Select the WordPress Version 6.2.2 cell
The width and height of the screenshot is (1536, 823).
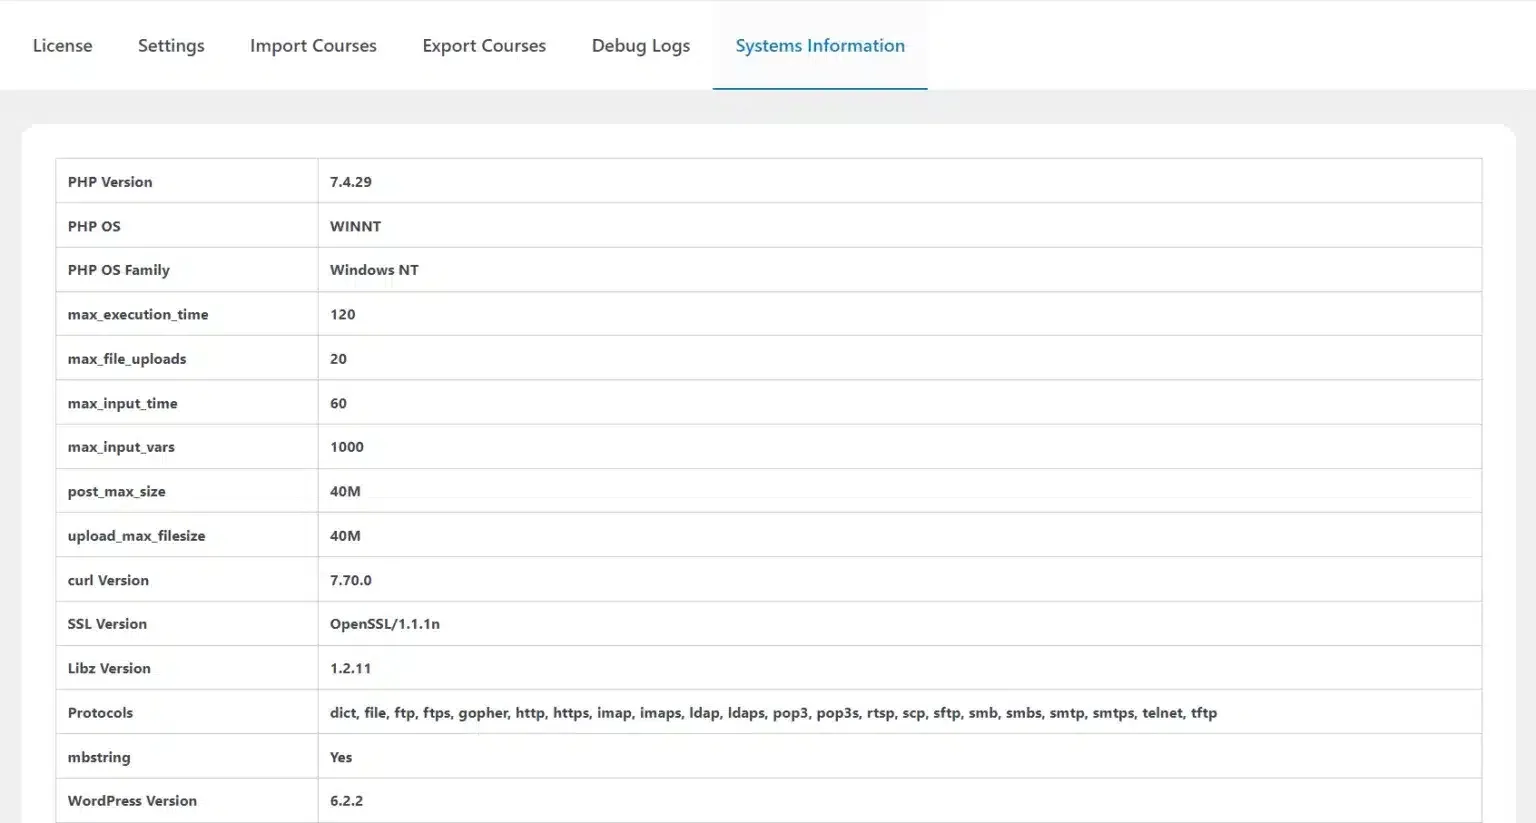pos(347,800)
